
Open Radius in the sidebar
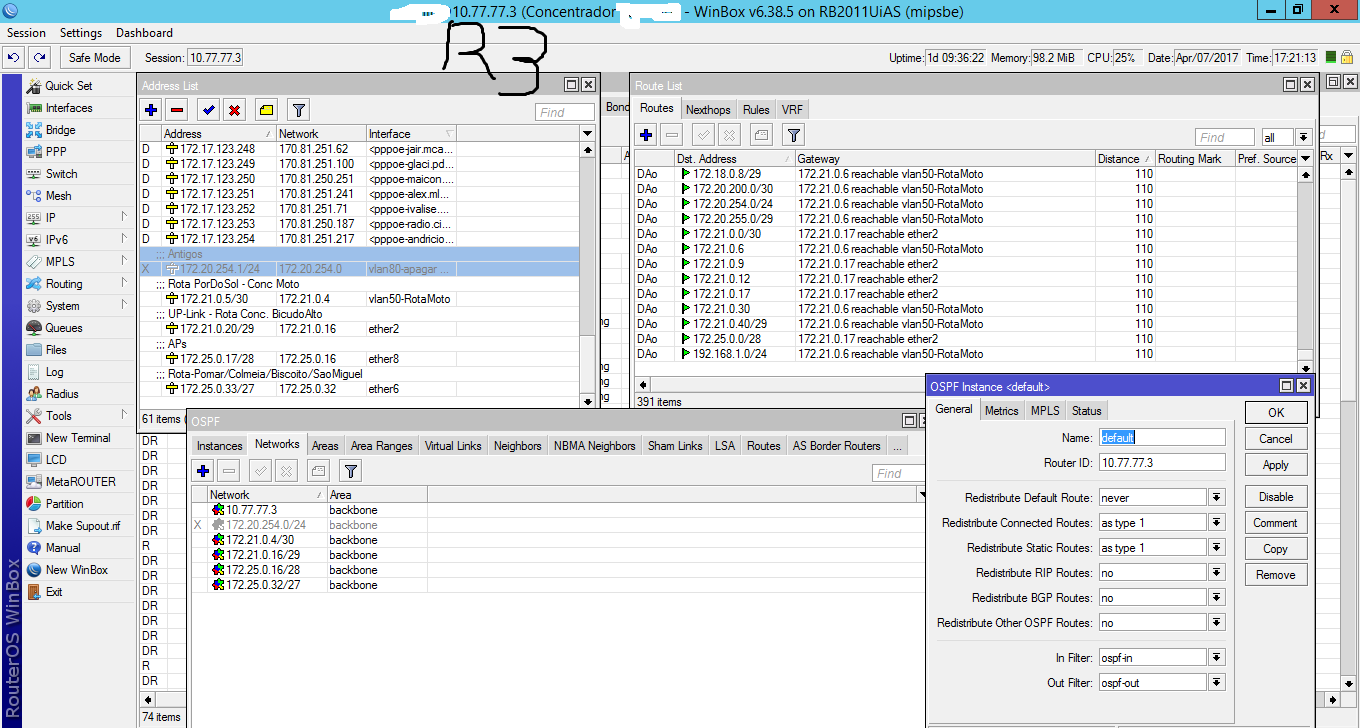pos(61,394)
